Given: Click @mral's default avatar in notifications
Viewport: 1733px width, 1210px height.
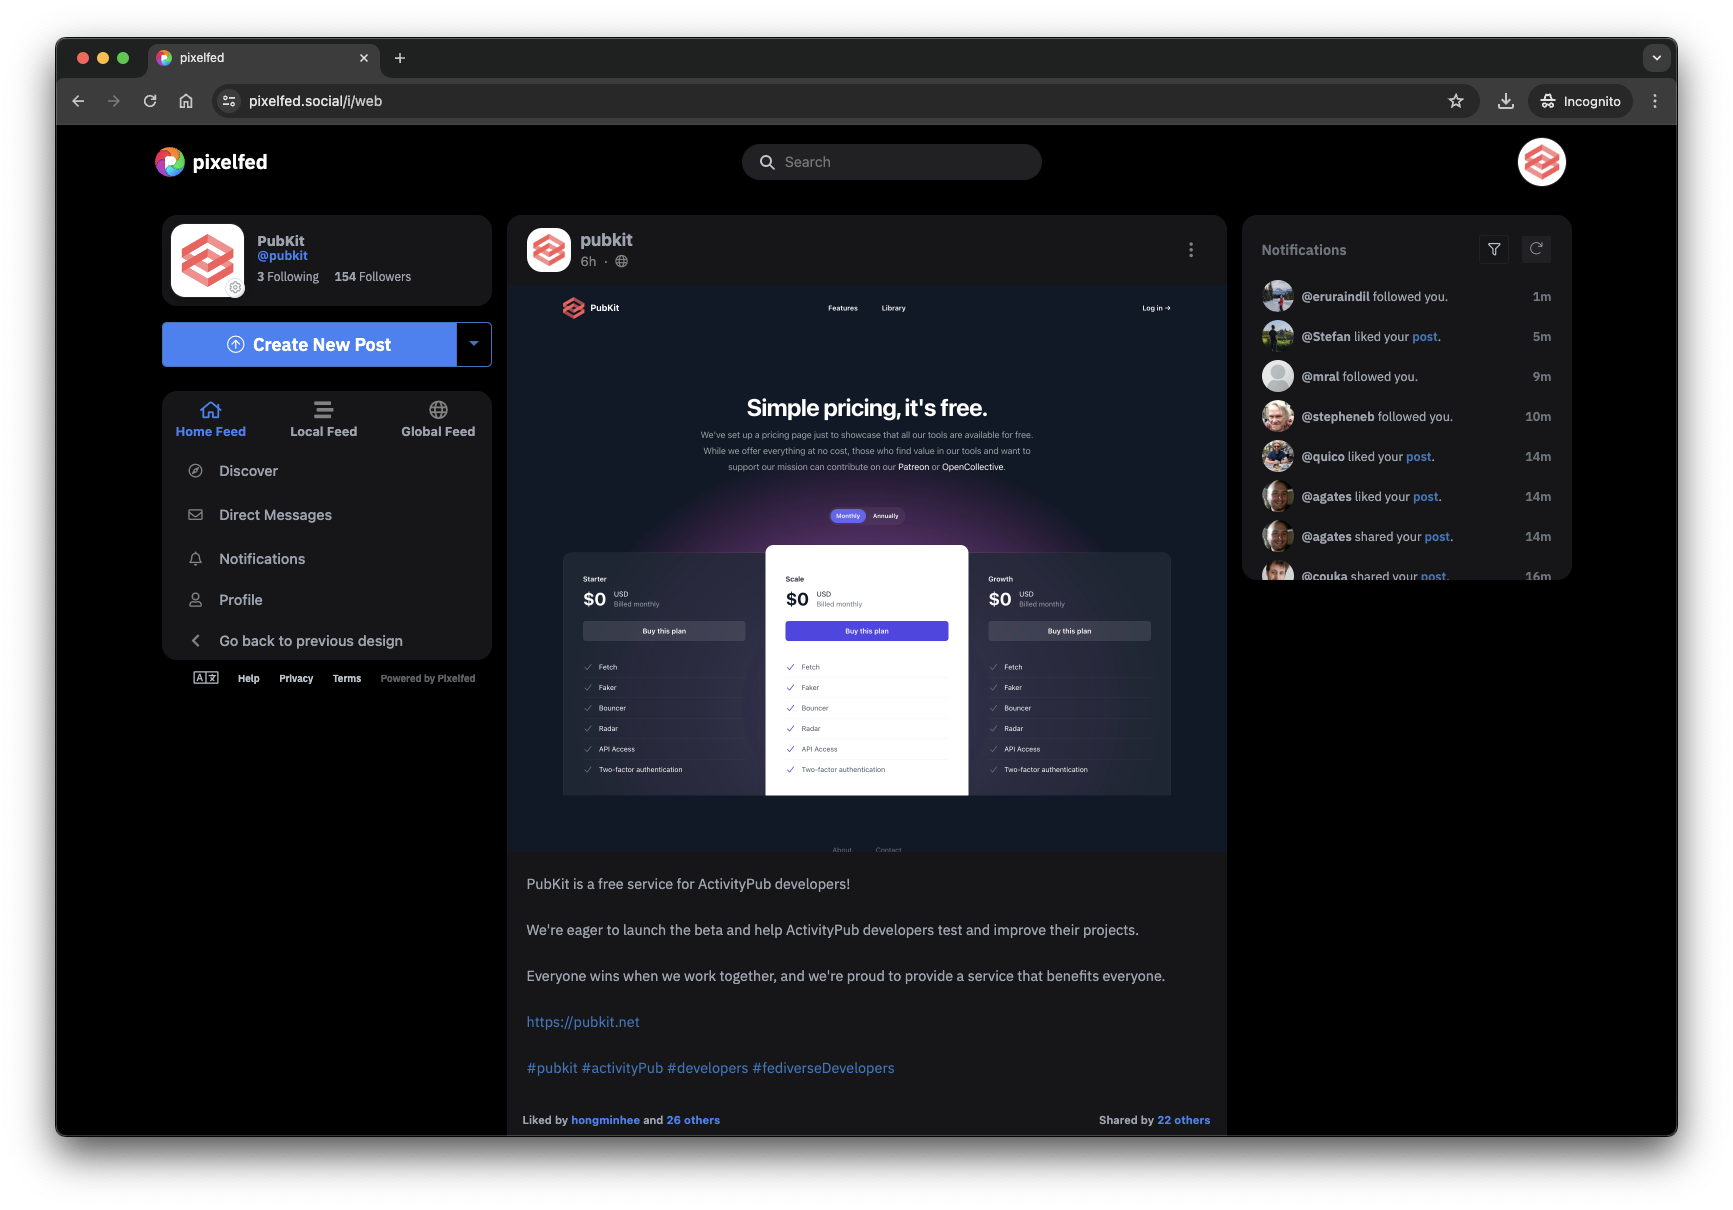Looking at the screenshot, I should (x=1277, y=376).
